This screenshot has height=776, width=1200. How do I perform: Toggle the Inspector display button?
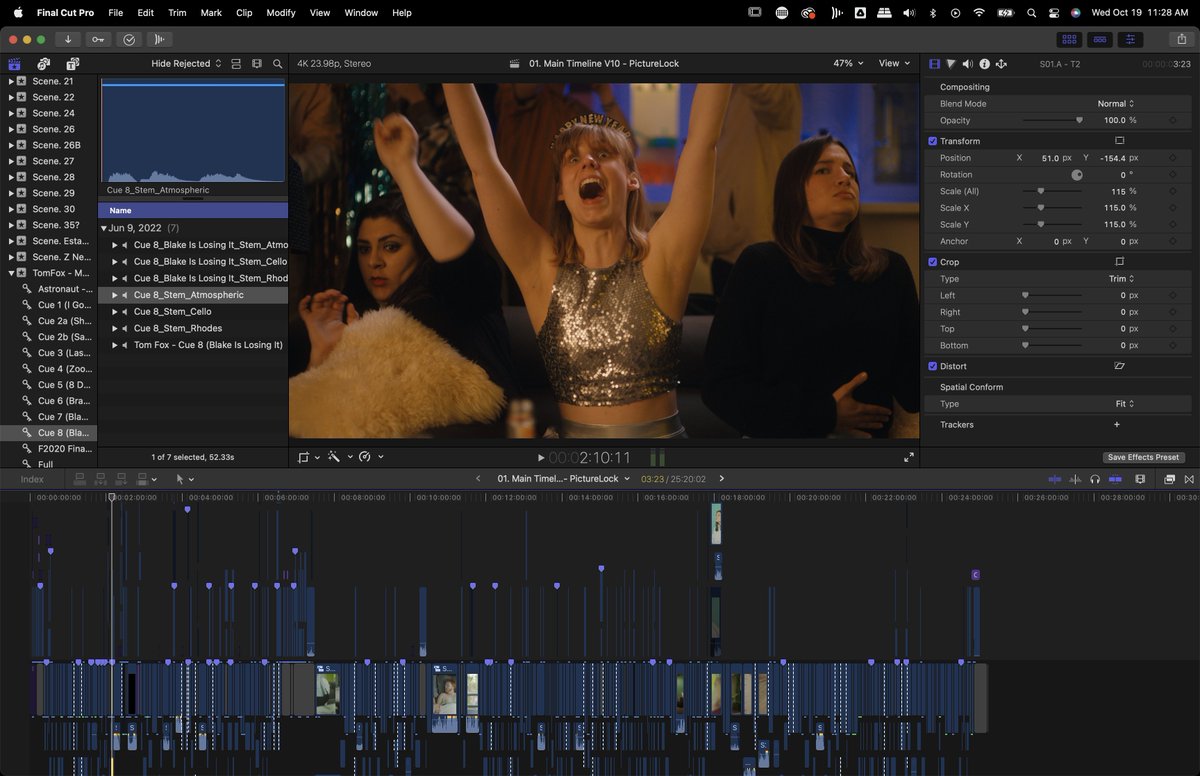[1131, 39]
